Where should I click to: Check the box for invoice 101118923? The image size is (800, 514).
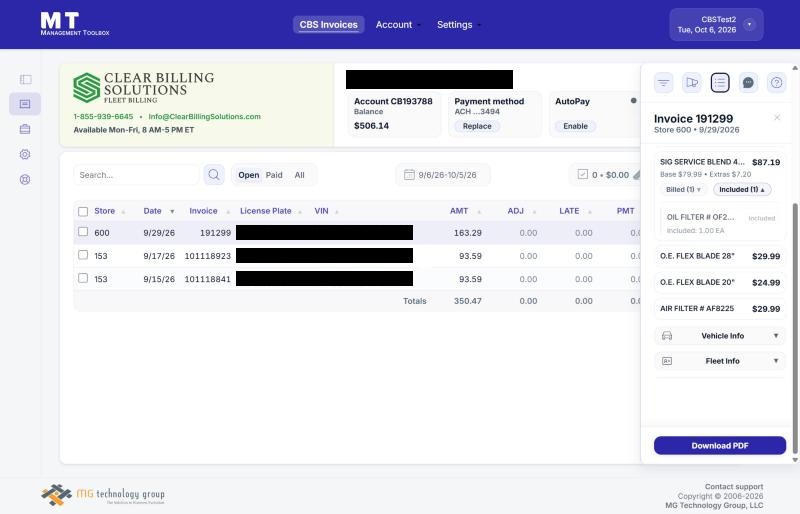(x=83, y=255)
